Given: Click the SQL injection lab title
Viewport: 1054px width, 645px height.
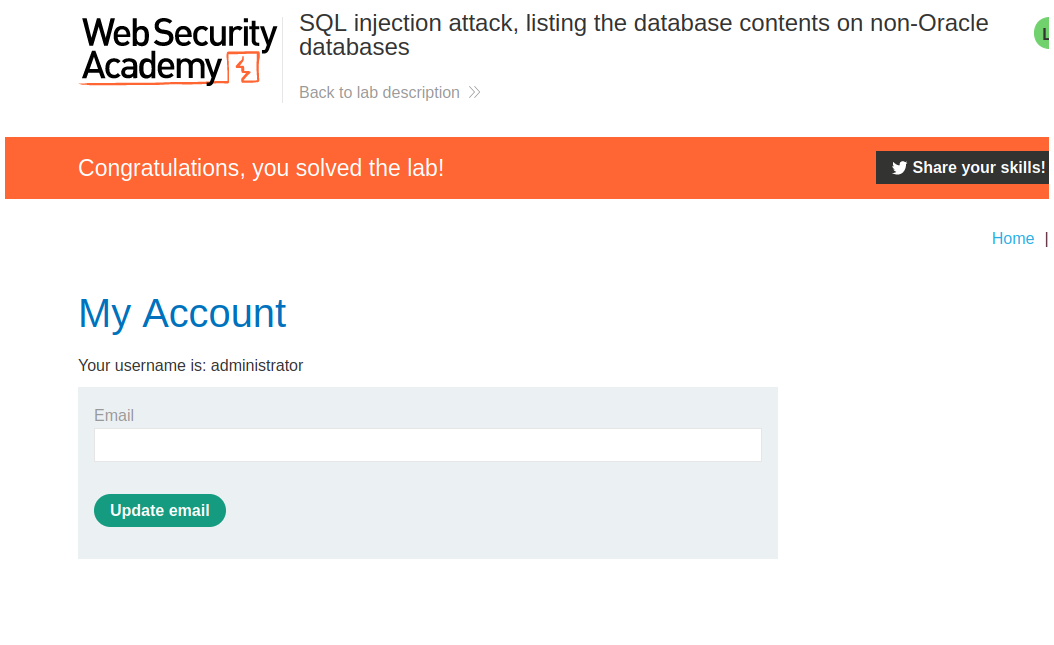Looking at the screenshot, I should pyautogui.click(x=643, y=35).
